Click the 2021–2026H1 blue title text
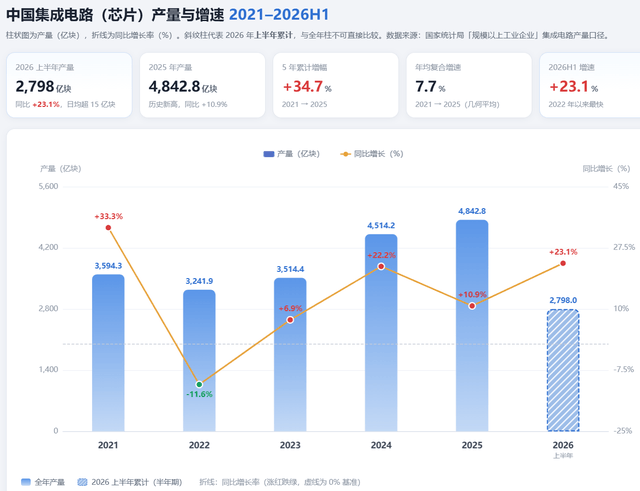The image size is (640, 491). pos(279,15)
